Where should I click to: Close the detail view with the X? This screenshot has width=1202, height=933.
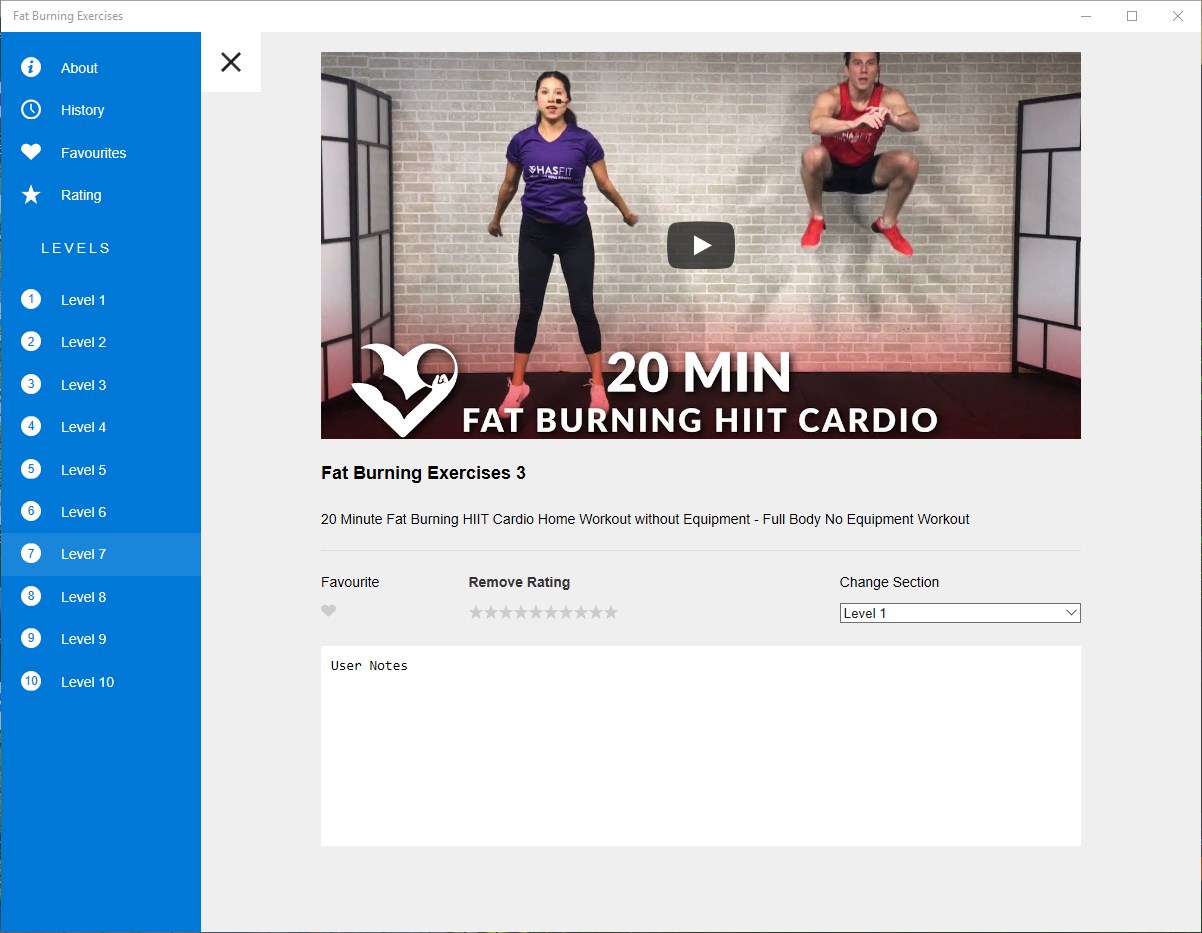(x=231, y=61)
